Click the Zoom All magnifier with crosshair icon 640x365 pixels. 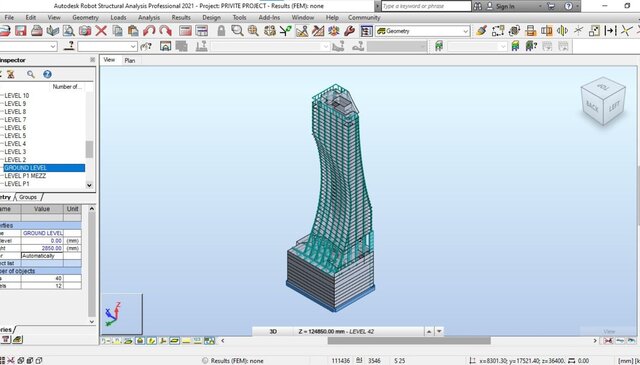pos(253,31)
